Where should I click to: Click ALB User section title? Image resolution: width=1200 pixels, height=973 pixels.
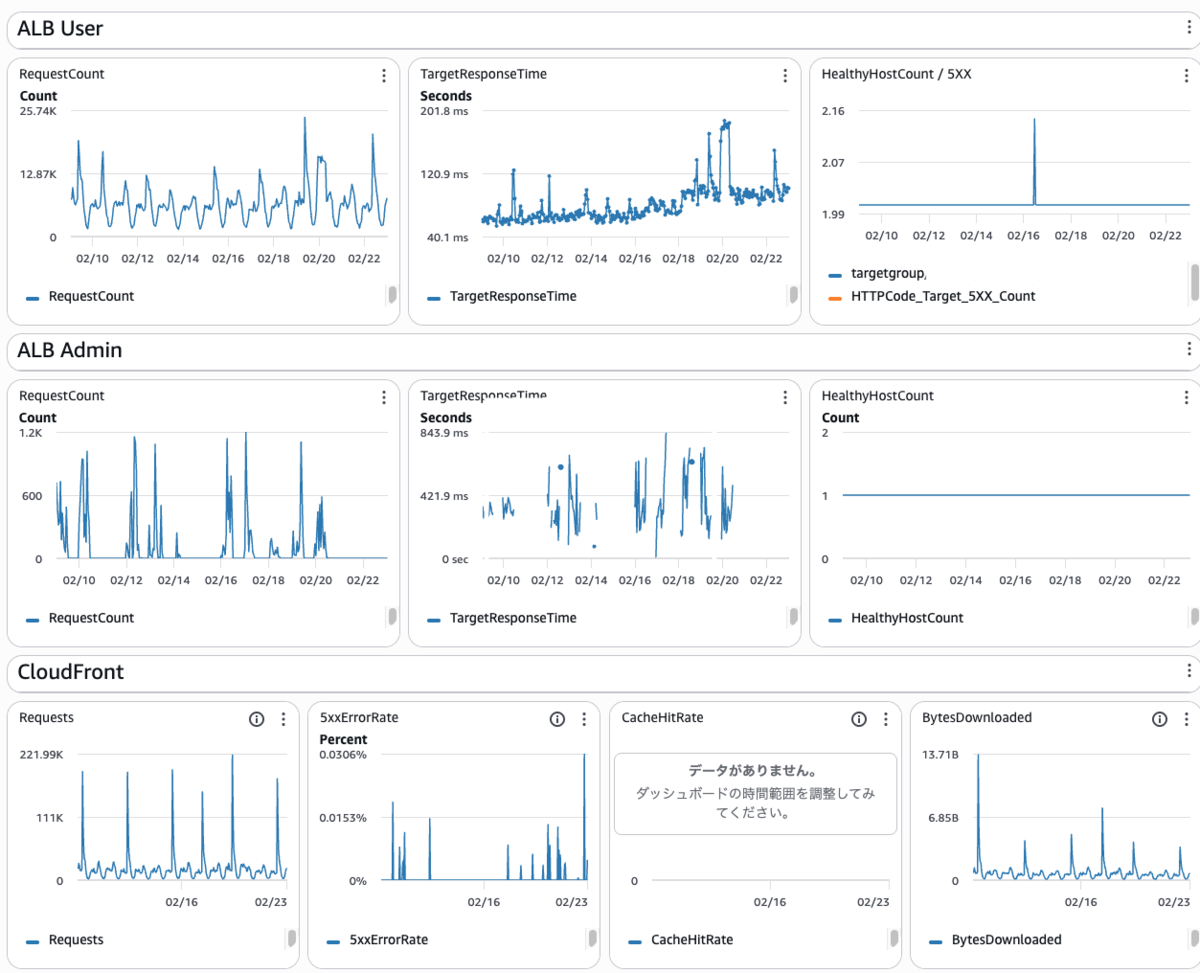60,29
